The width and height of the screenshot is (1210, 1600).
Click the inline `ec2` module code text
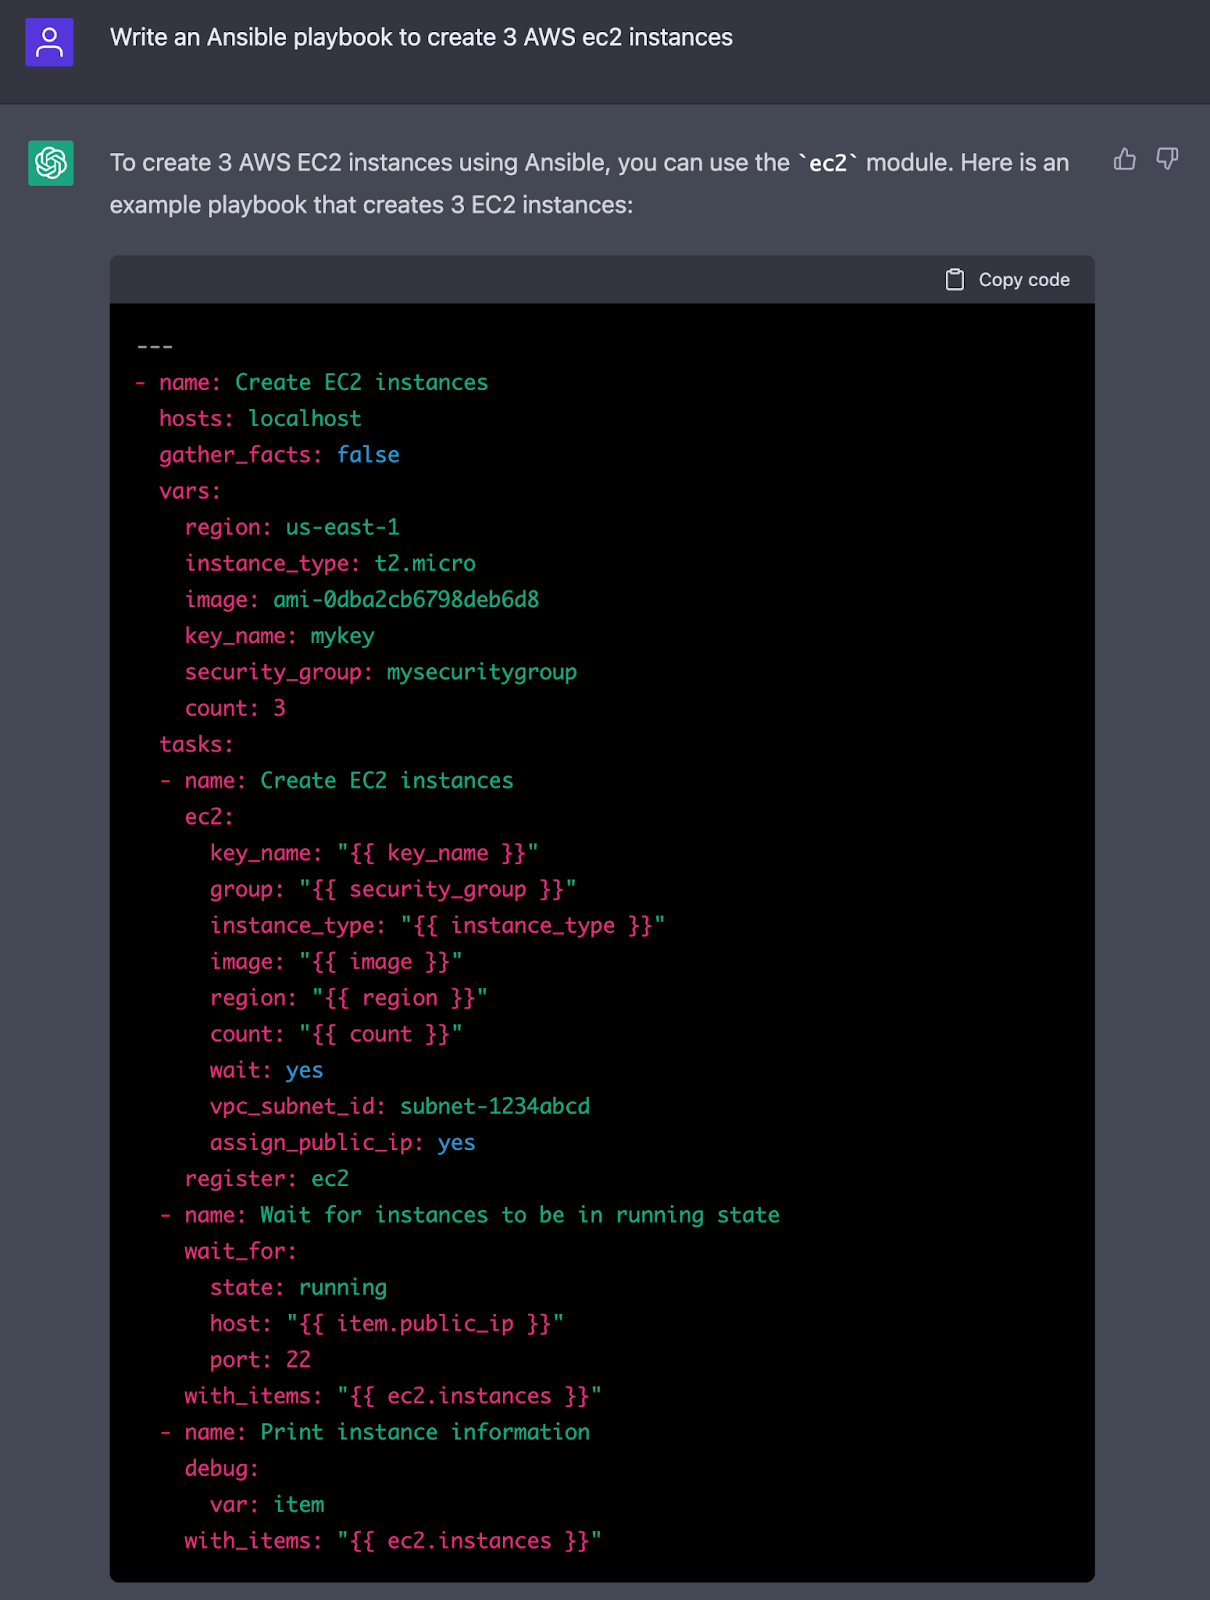pos(828,163)
